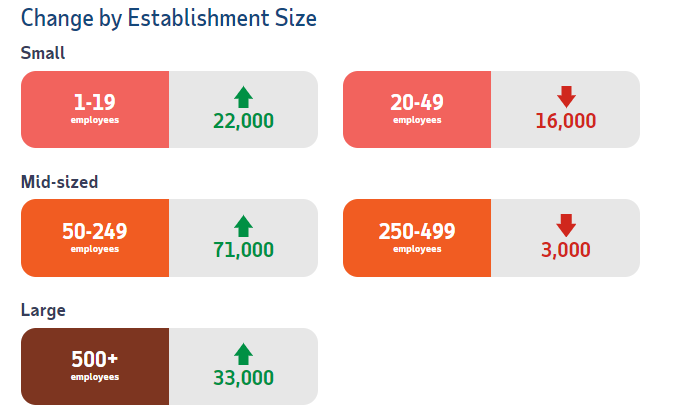Click the Mid-sized section label
This screenshot has height=415, width=683.
[59, 182]
